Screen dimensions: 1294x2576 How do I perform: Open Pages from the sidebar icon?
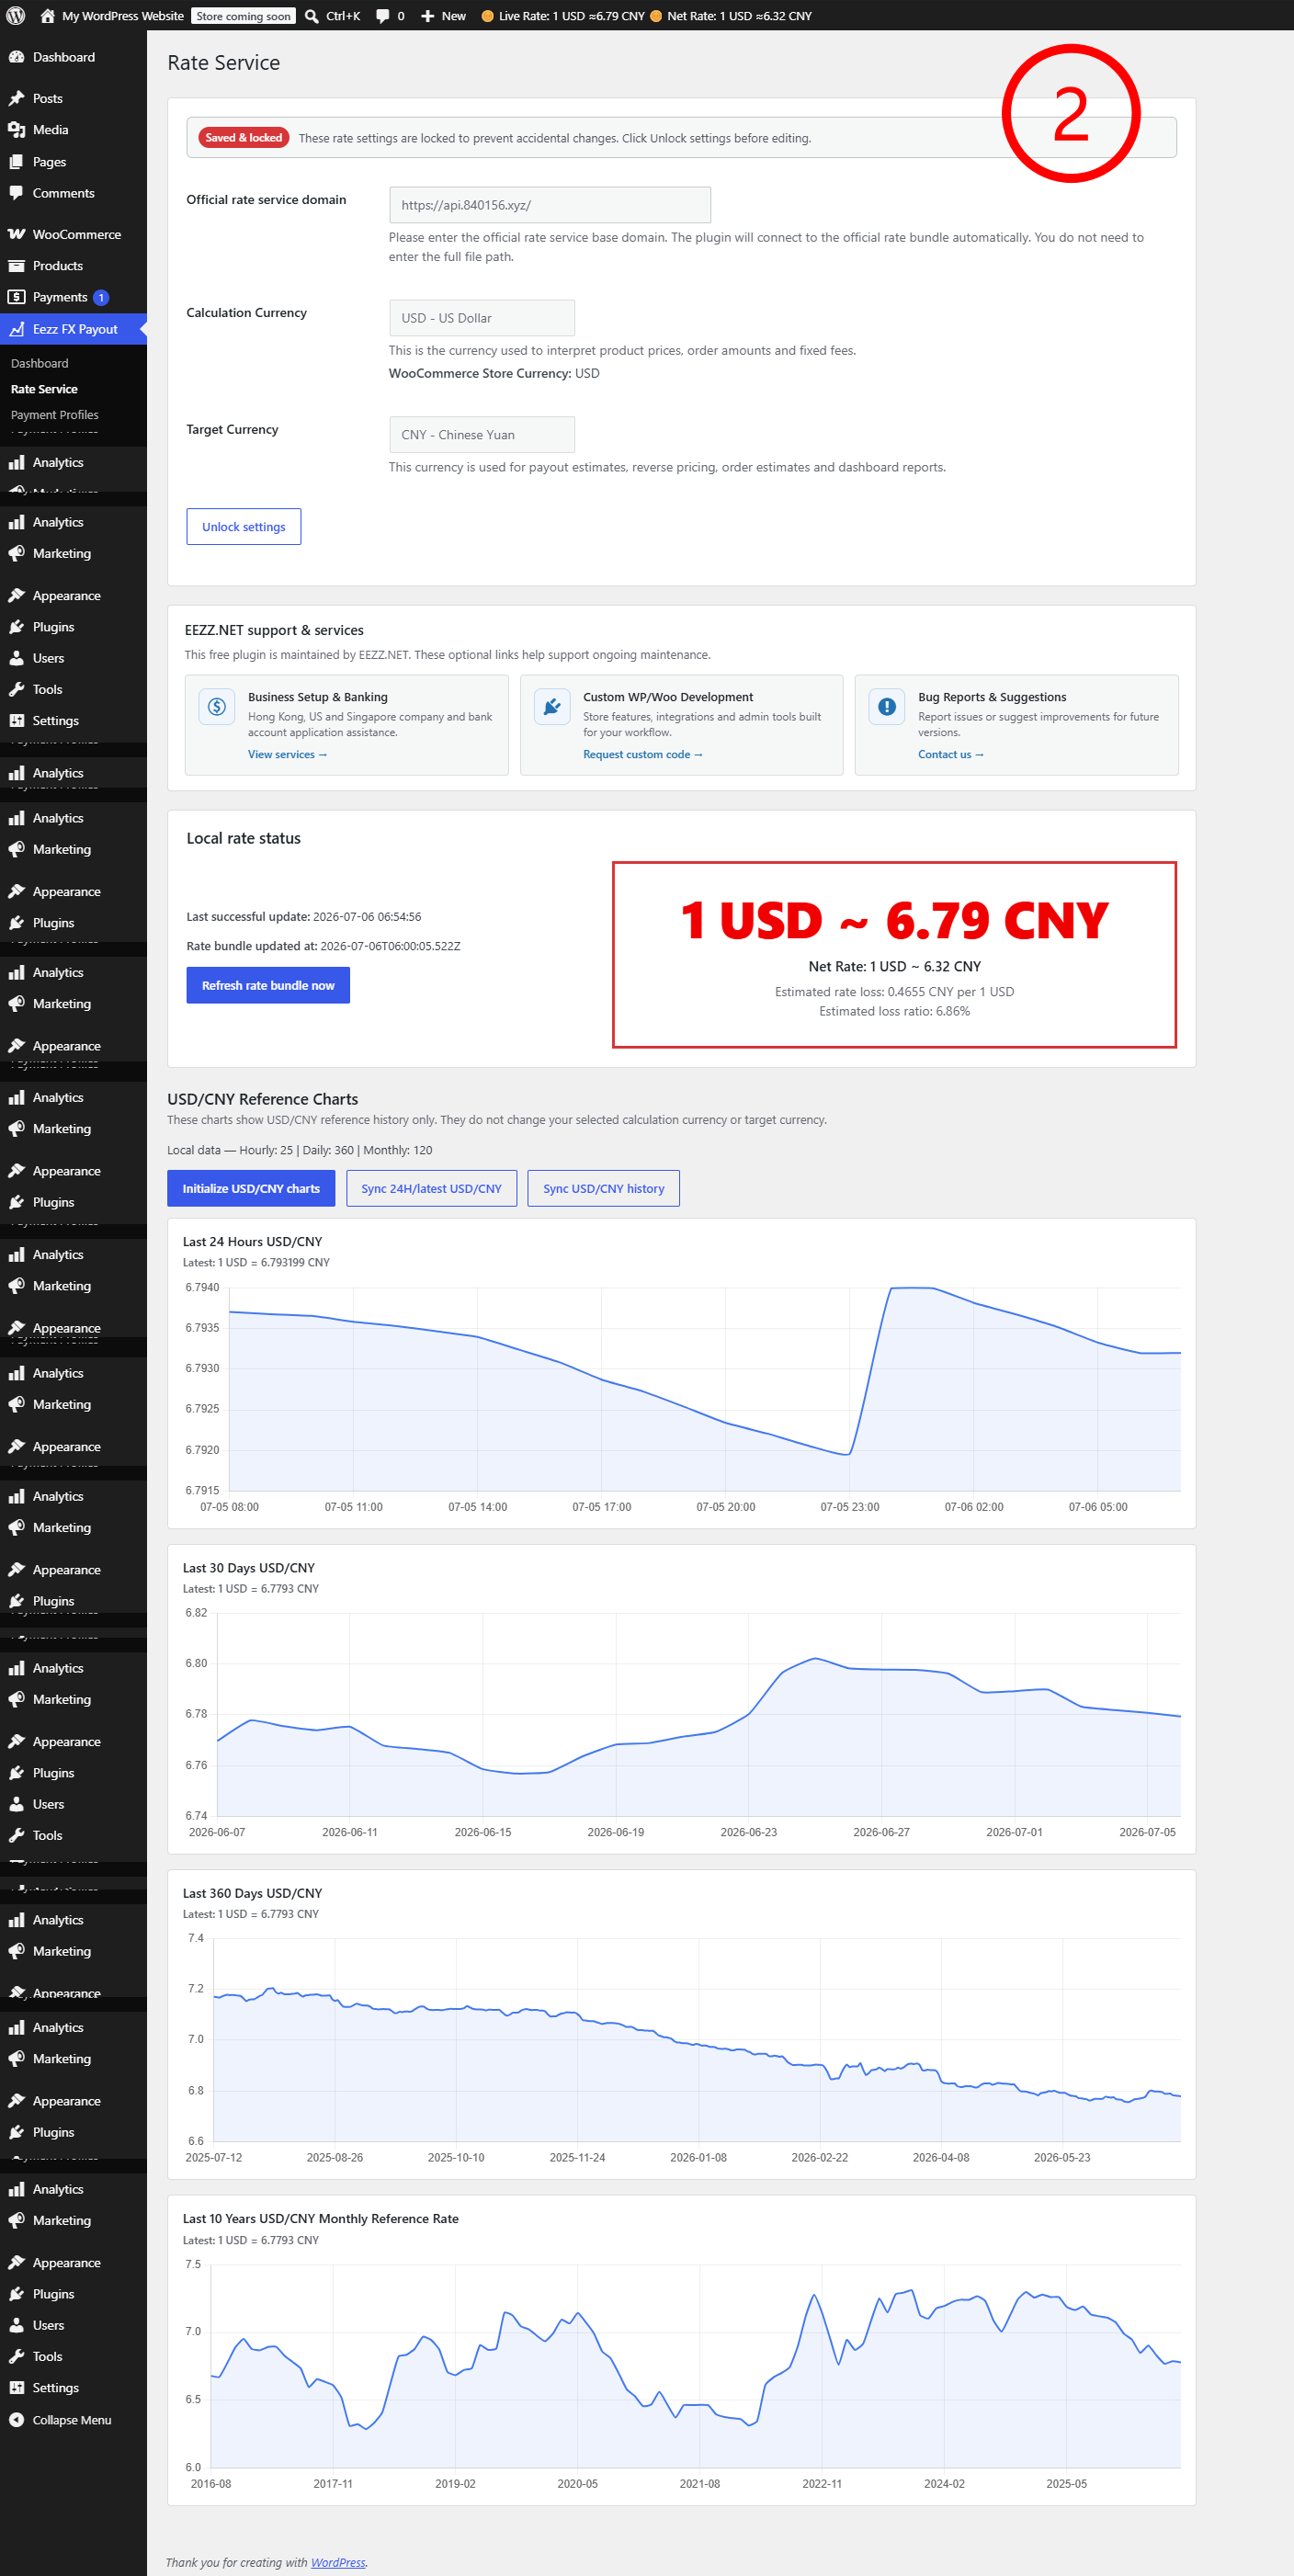pos(16,162)
